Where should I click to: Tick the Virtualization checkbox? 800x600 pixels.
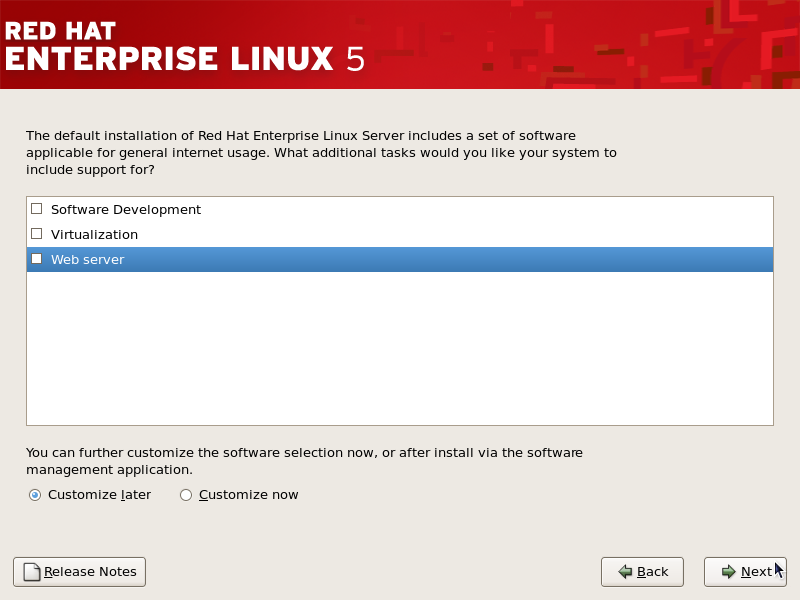[37, 234]
